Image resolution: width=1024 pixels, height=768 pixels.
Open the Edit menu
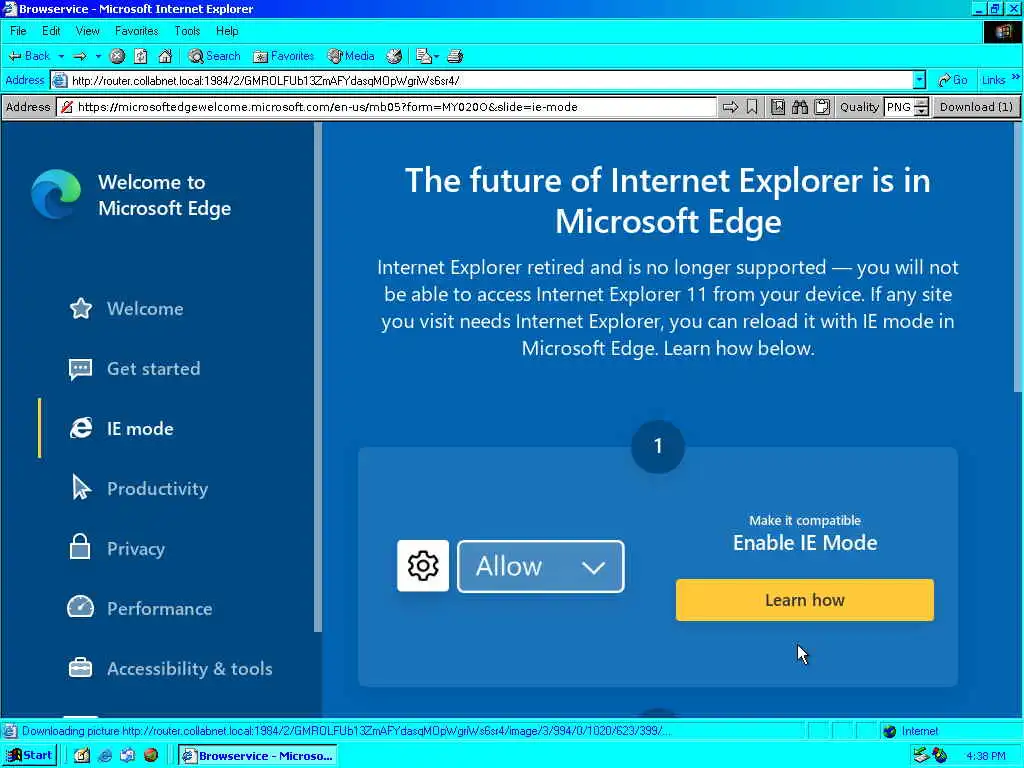point(51,31)
